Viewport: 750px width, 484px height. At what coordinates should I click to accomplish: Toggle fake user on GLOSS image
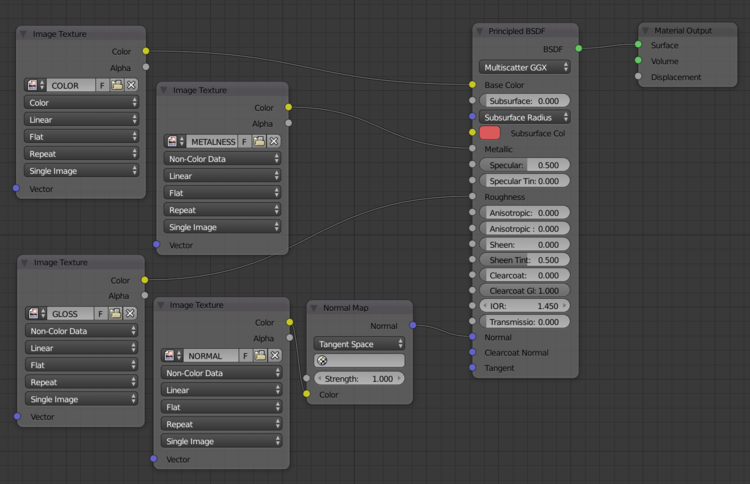tap(102, 314)
